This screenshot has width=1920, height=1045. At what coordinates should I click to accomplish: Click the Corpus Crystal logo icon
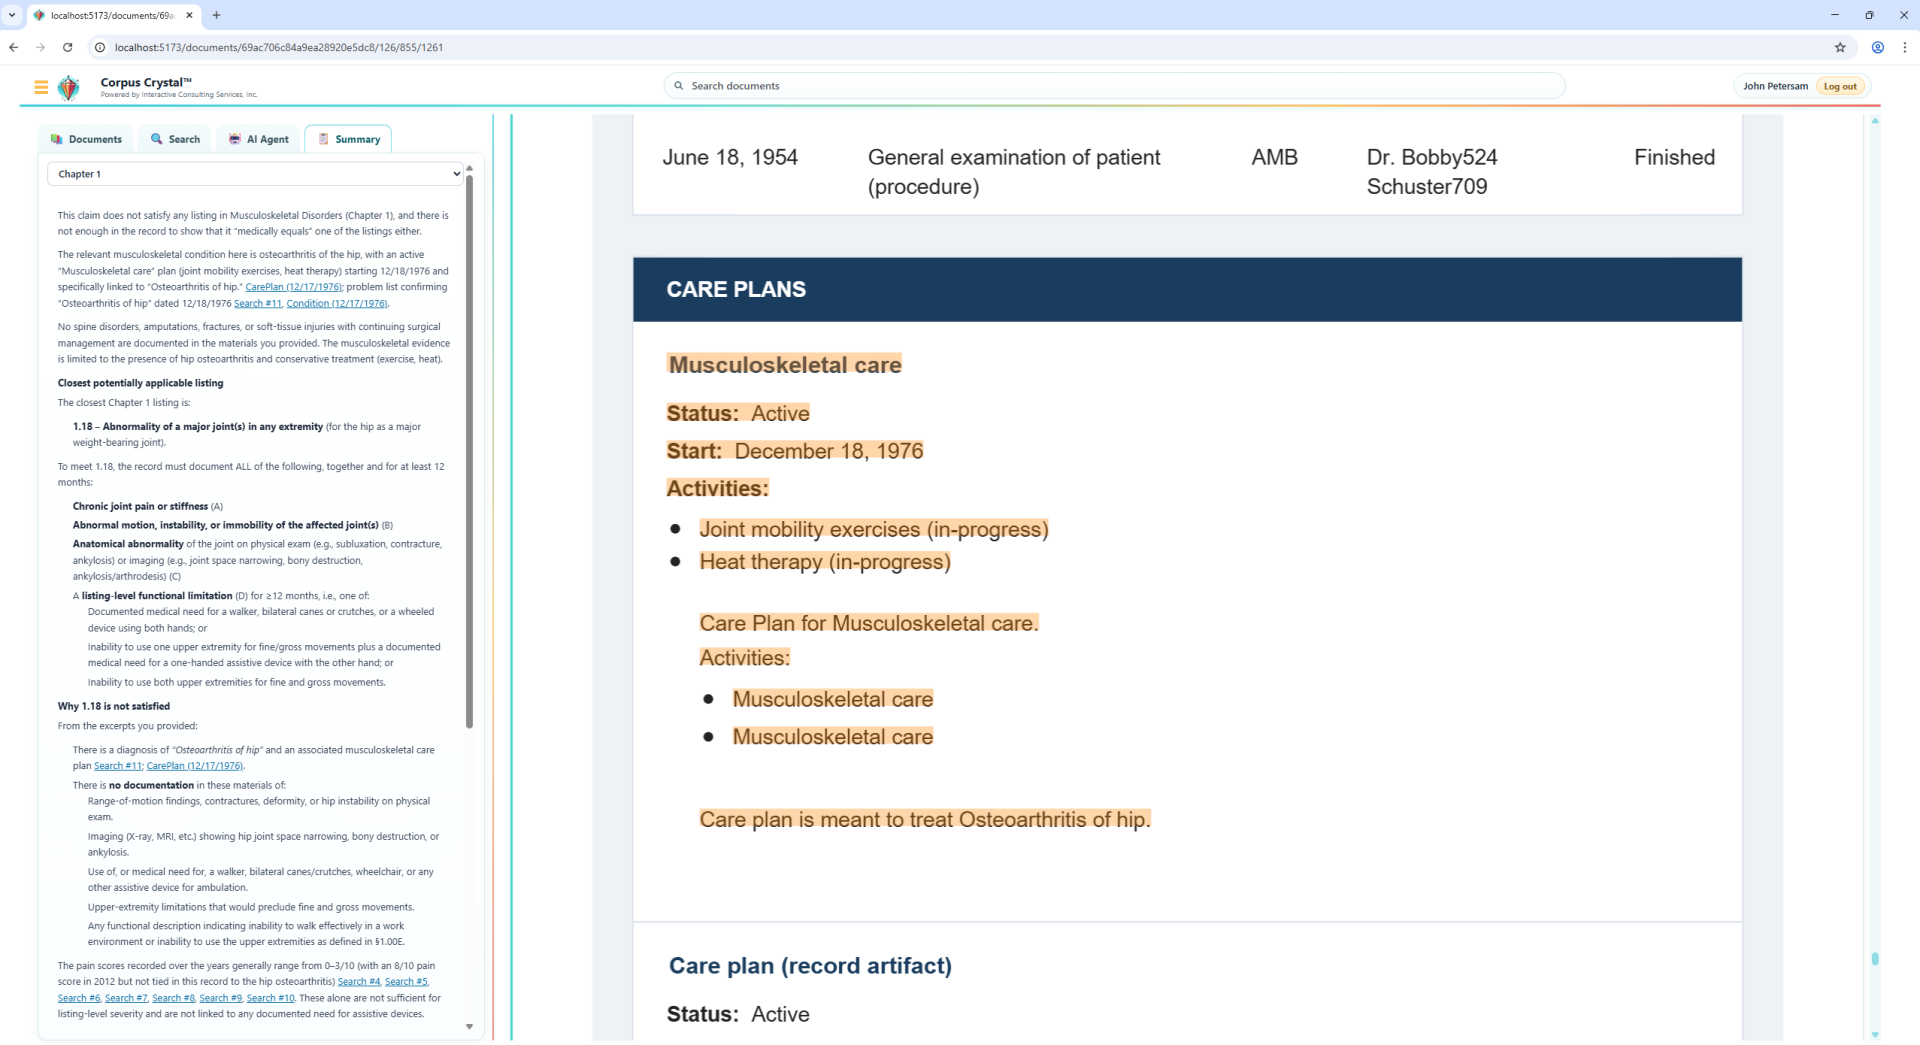click(69, 88)
